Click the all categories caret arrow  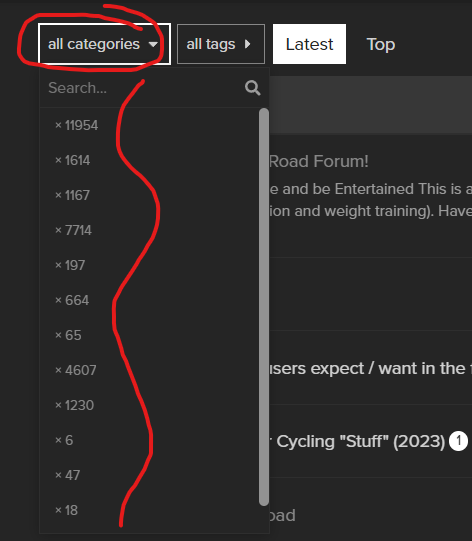tap(153, 44)
